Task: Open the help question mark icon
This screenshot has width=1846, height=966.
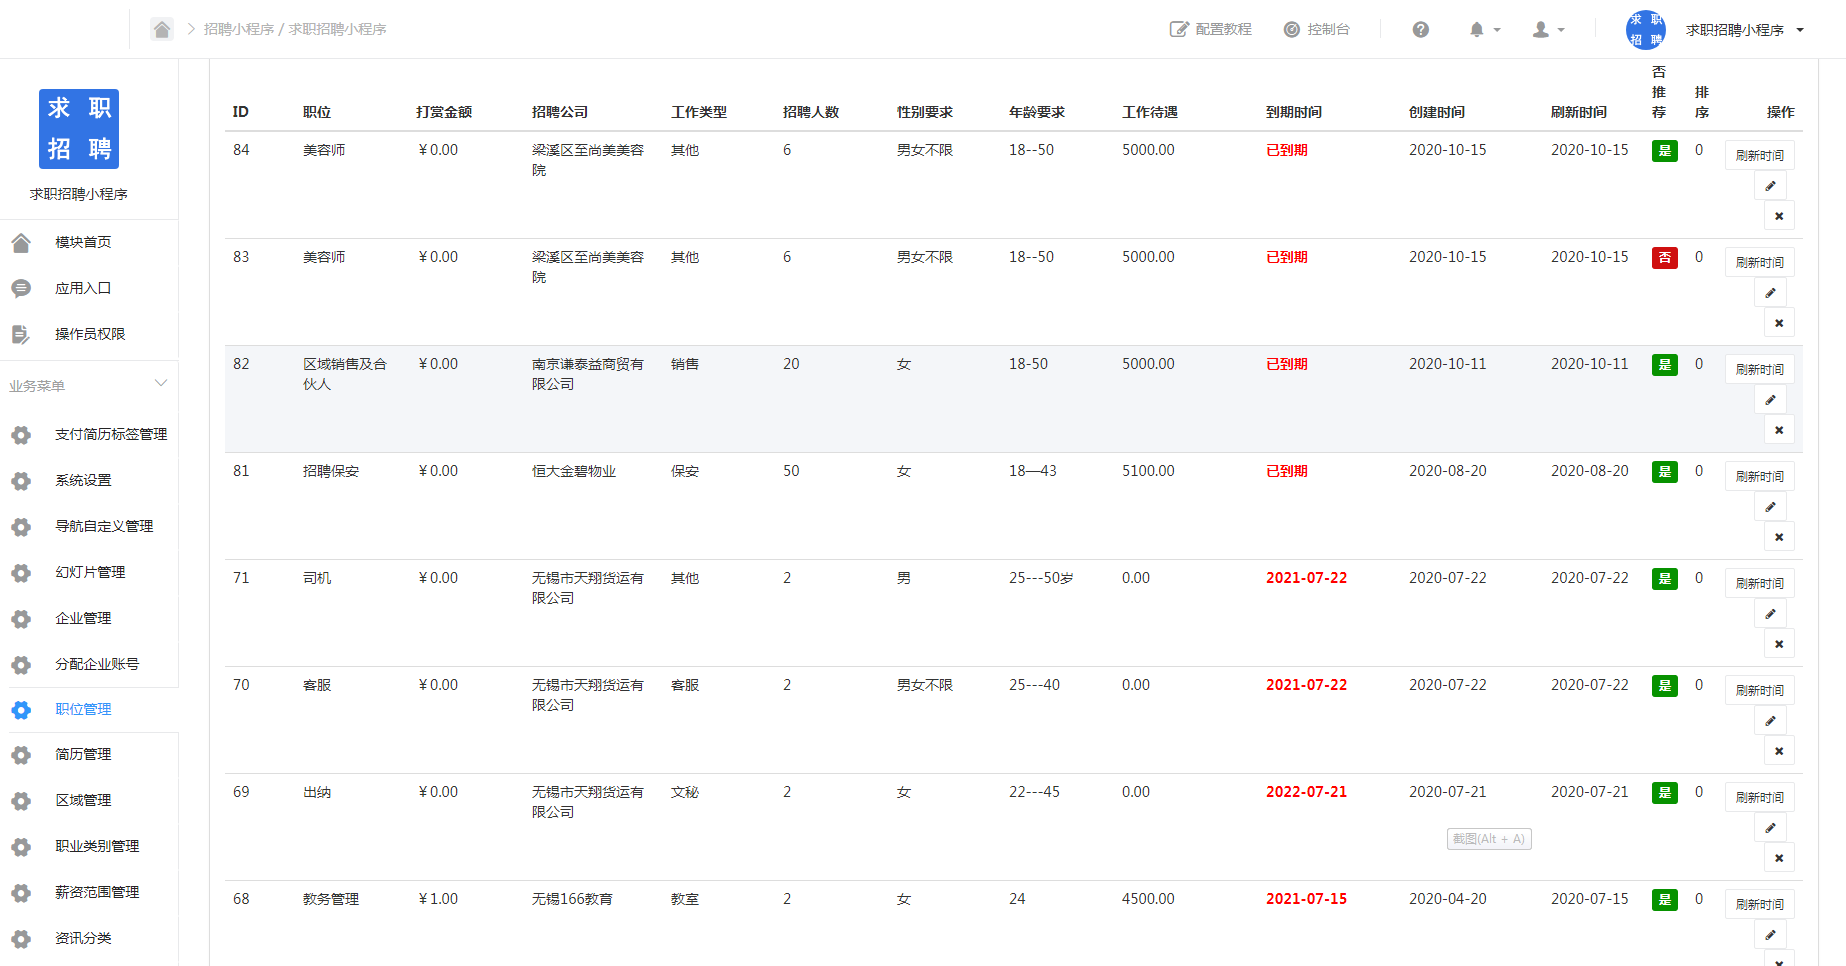Action: click(x=1420, y=29)
